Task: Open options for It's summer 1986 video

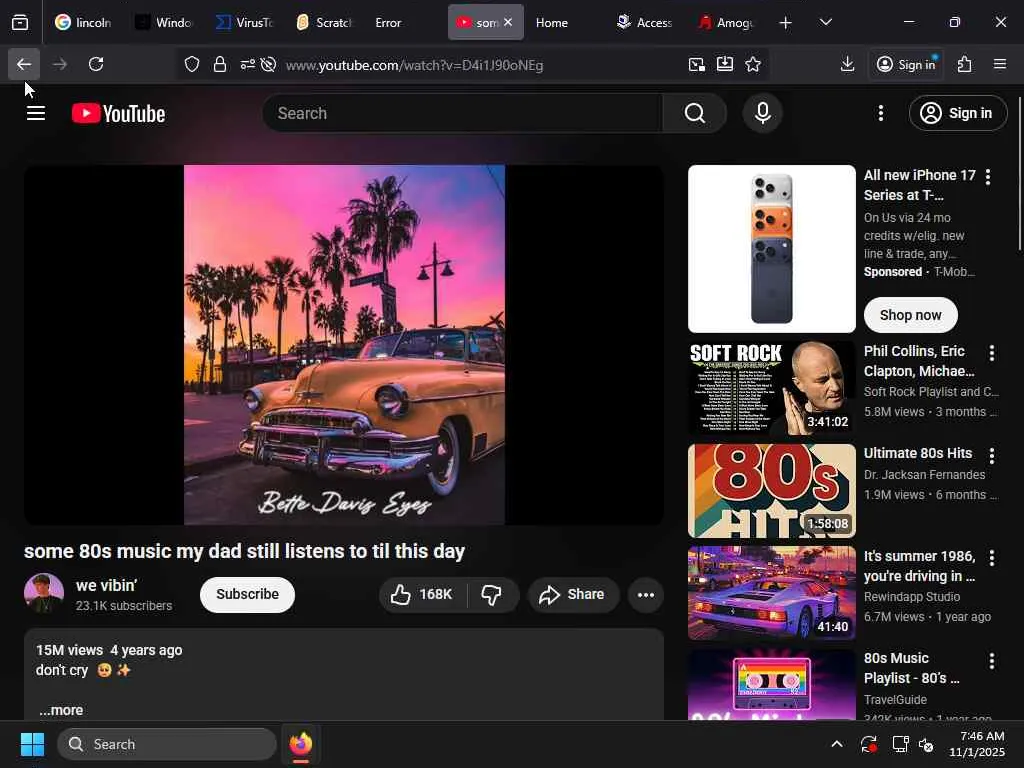Action: coord(992,558)
